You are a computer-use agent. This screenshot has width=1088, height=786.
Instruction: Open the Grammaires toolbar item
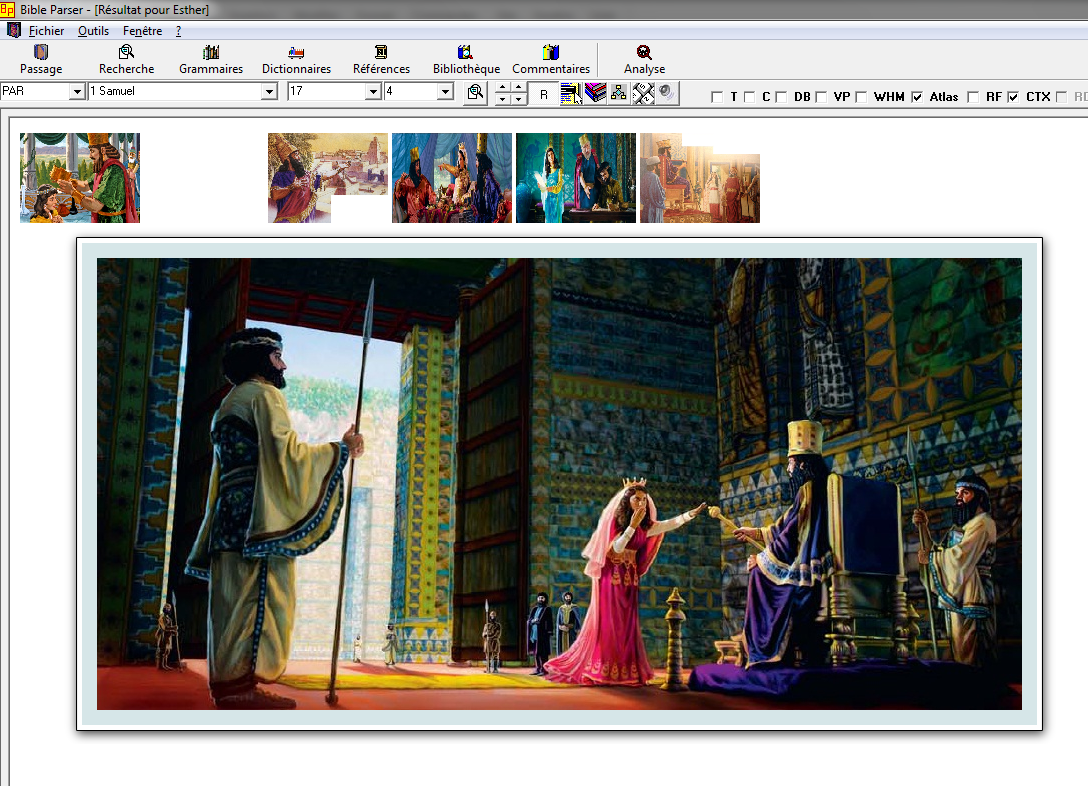tap(211, 59)
